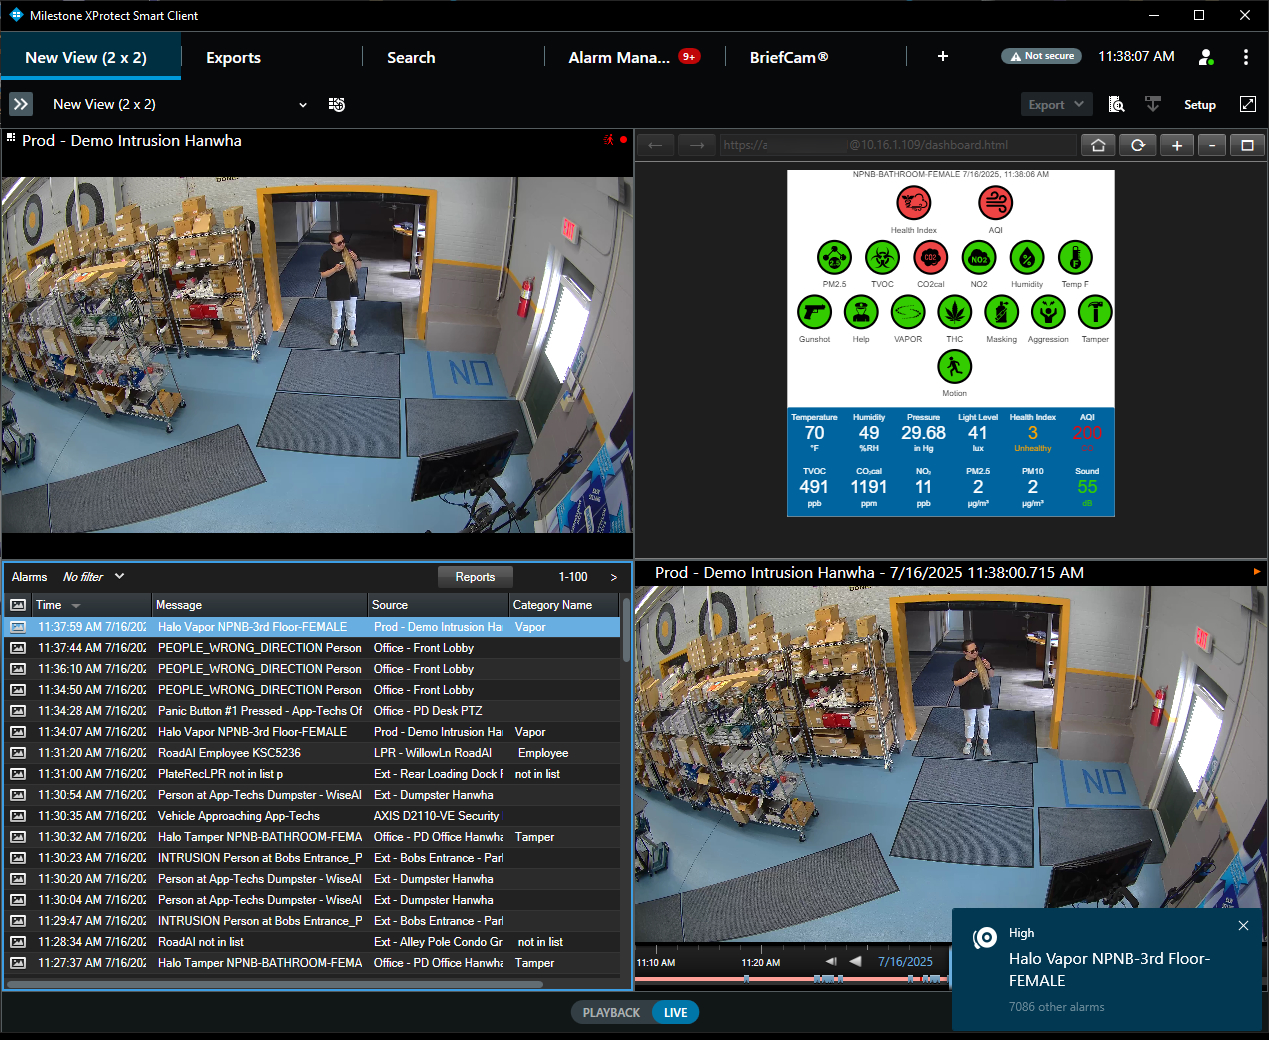
Task: Click the Masking sensor icon
Action: point(1001,313)
